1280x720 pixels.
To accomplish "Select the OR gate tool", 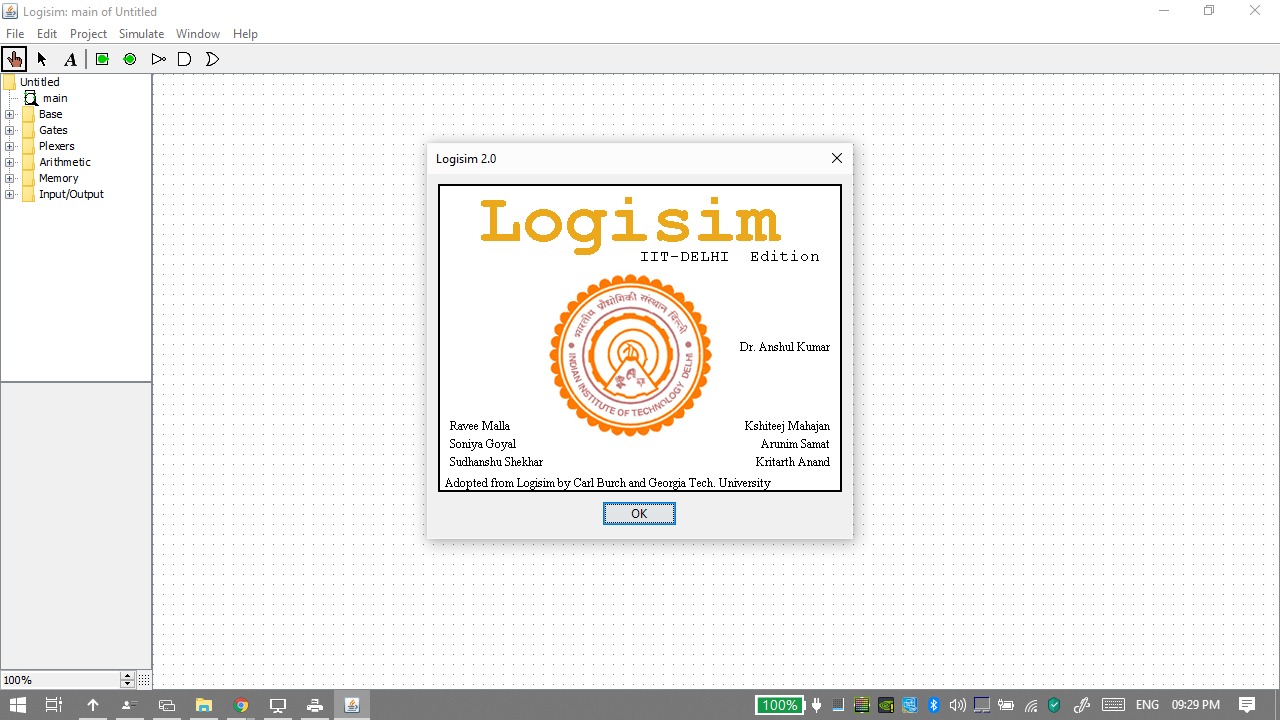I will pyautogui.click(x=212, y=59).
